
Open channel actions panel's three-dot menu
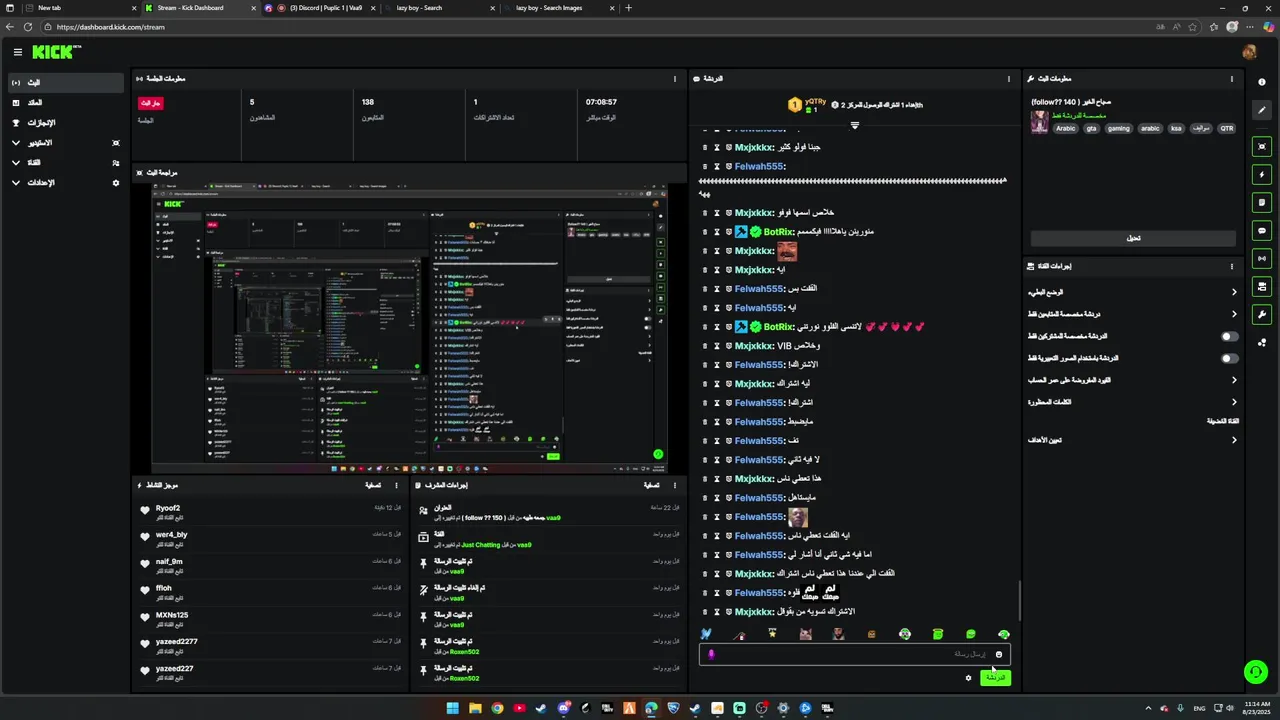coord(1232,266)
